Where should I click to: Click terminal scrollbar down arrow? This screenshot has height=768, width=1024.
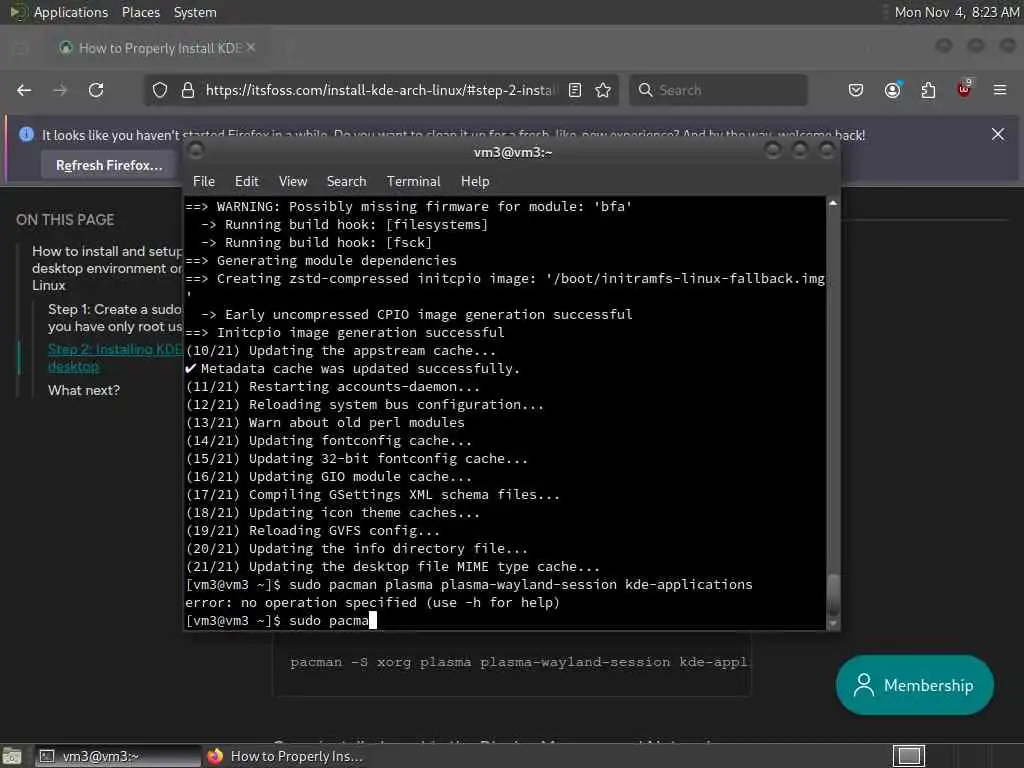pyautogui.click(x=833, y=623)
